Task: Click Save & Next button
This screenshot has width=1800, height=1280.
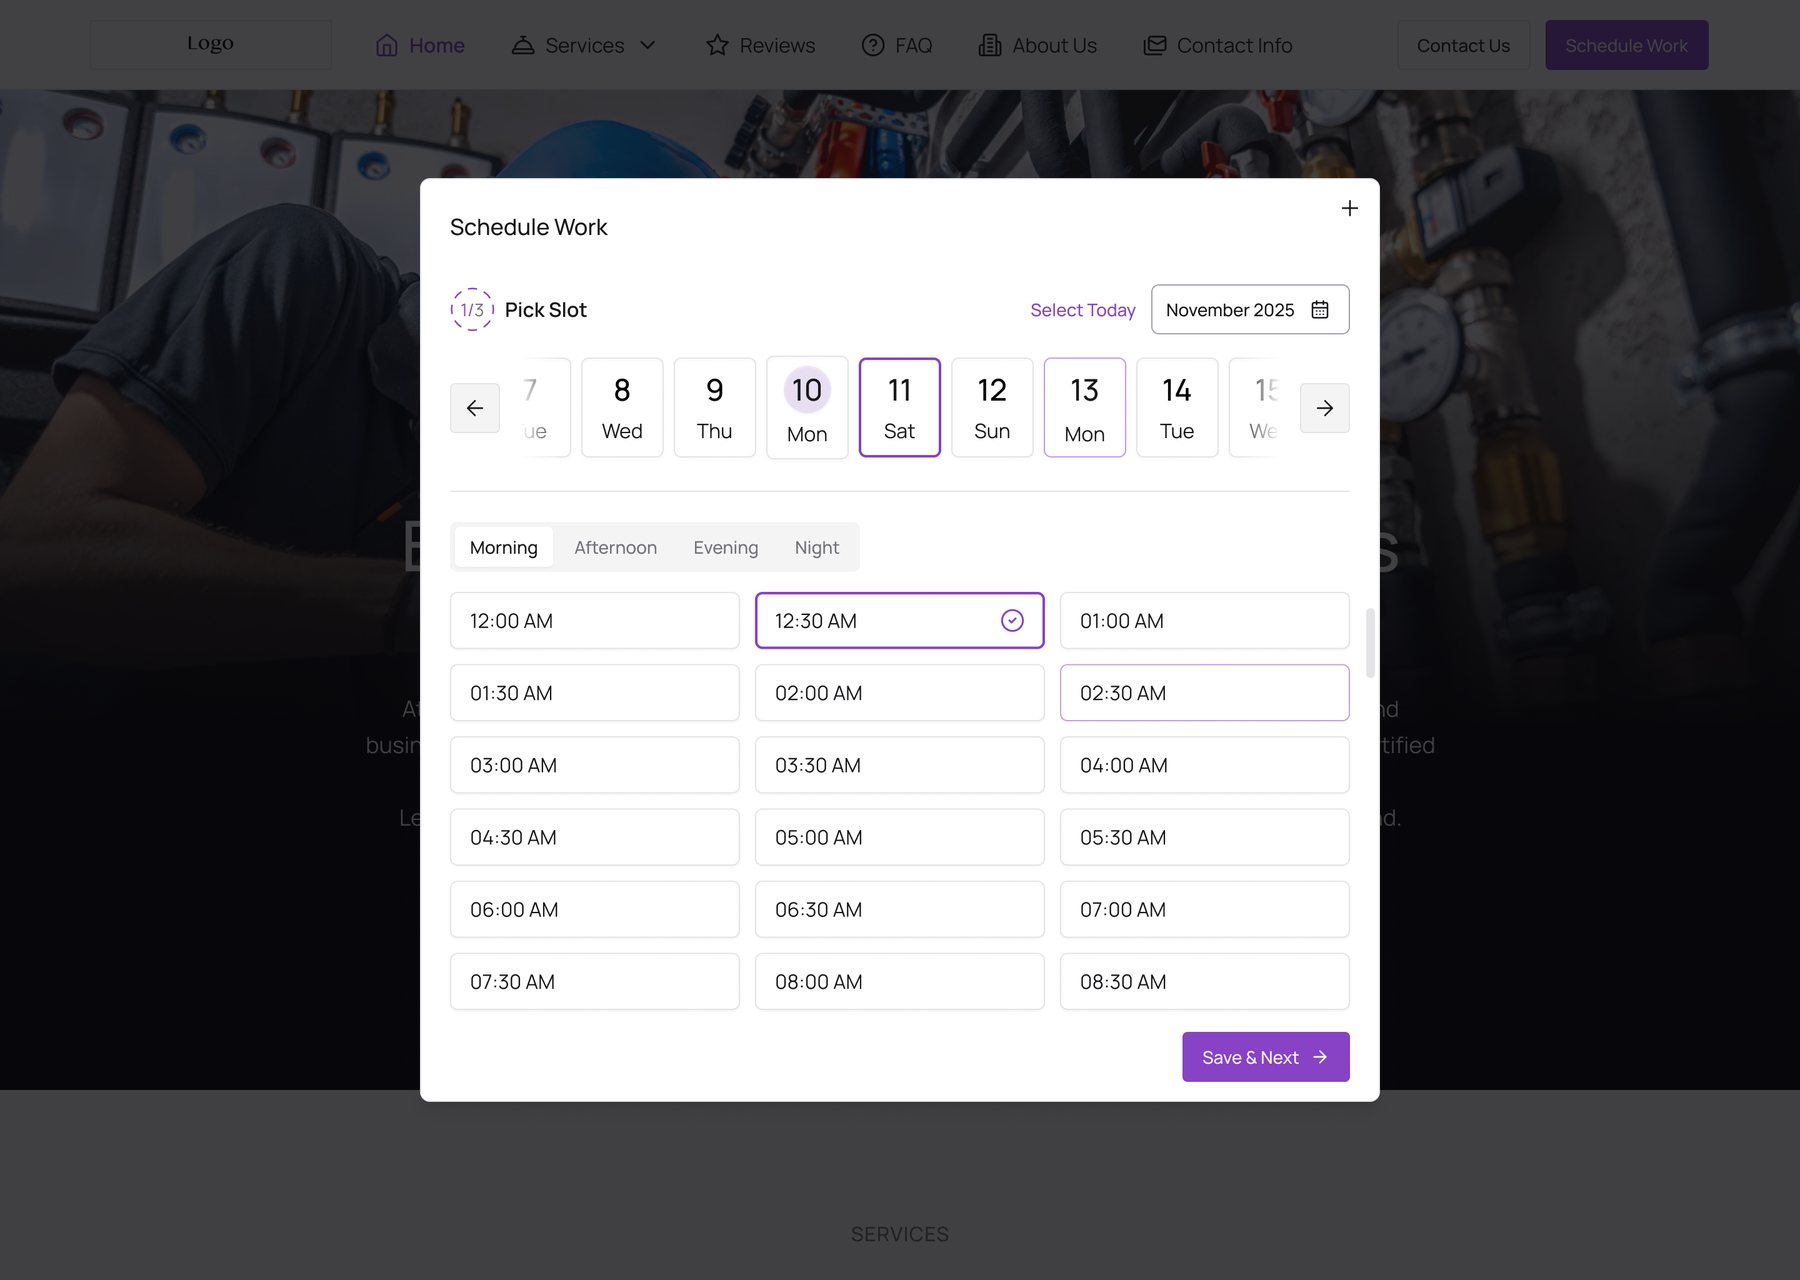Action: coord(1266,1057)
